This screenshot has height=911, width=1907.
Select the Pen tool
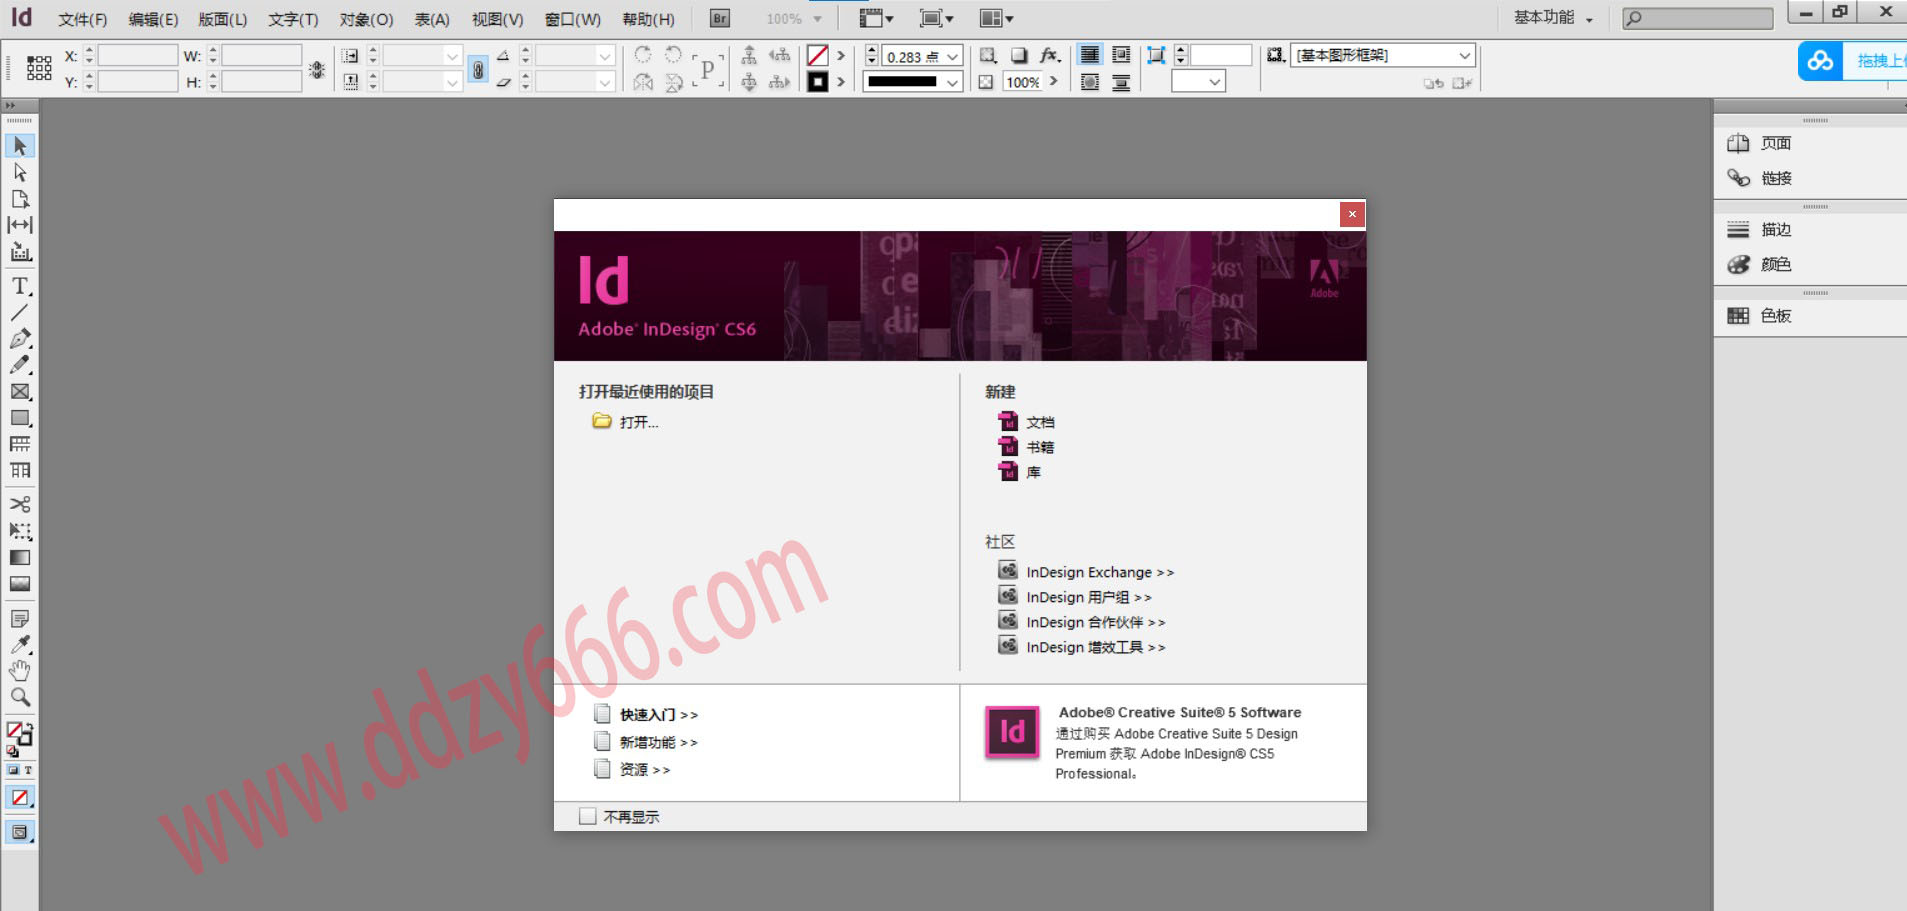[x=20, y=339]
